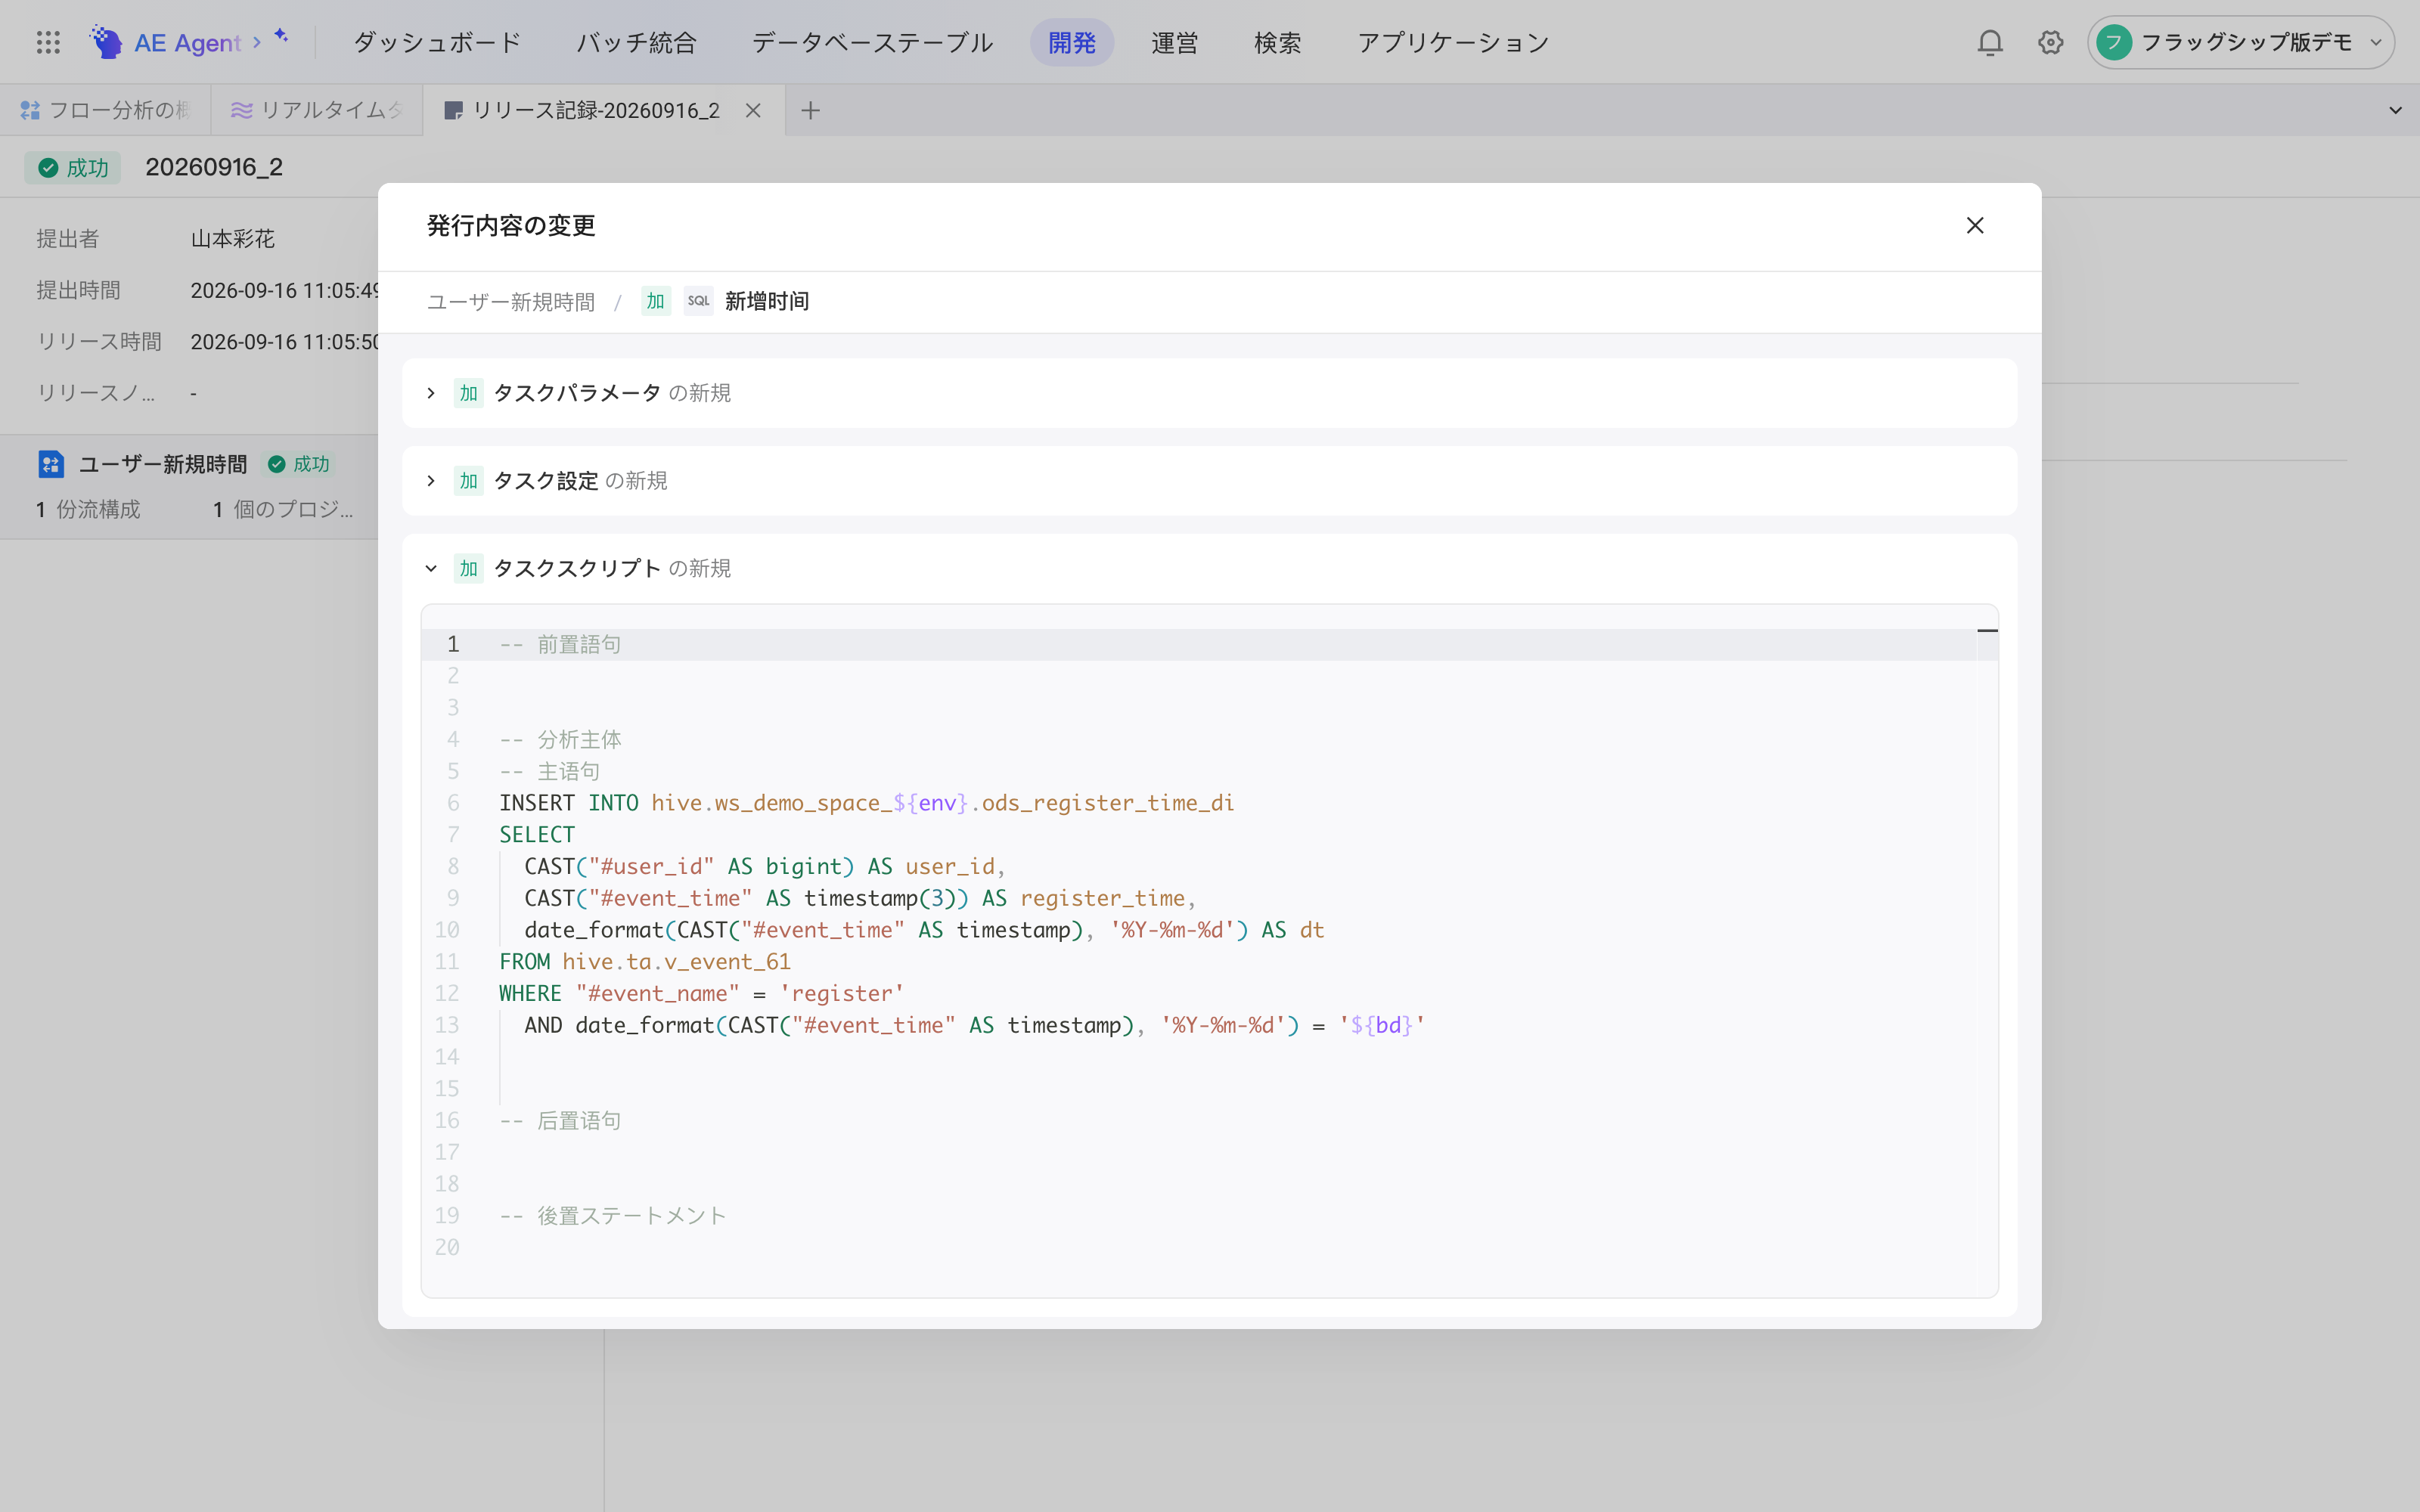Open the settings gear icon
Viewport: 2420px width, 1512px height.
[2051, 42]
